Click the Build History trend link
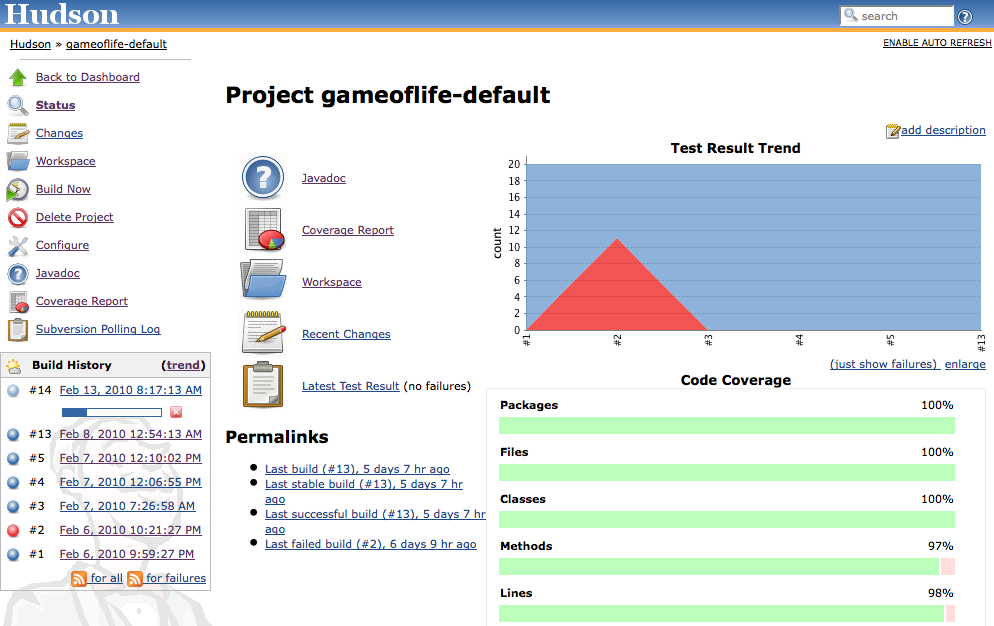This screenshot has height=626, width=994. (x=183, y=365)
